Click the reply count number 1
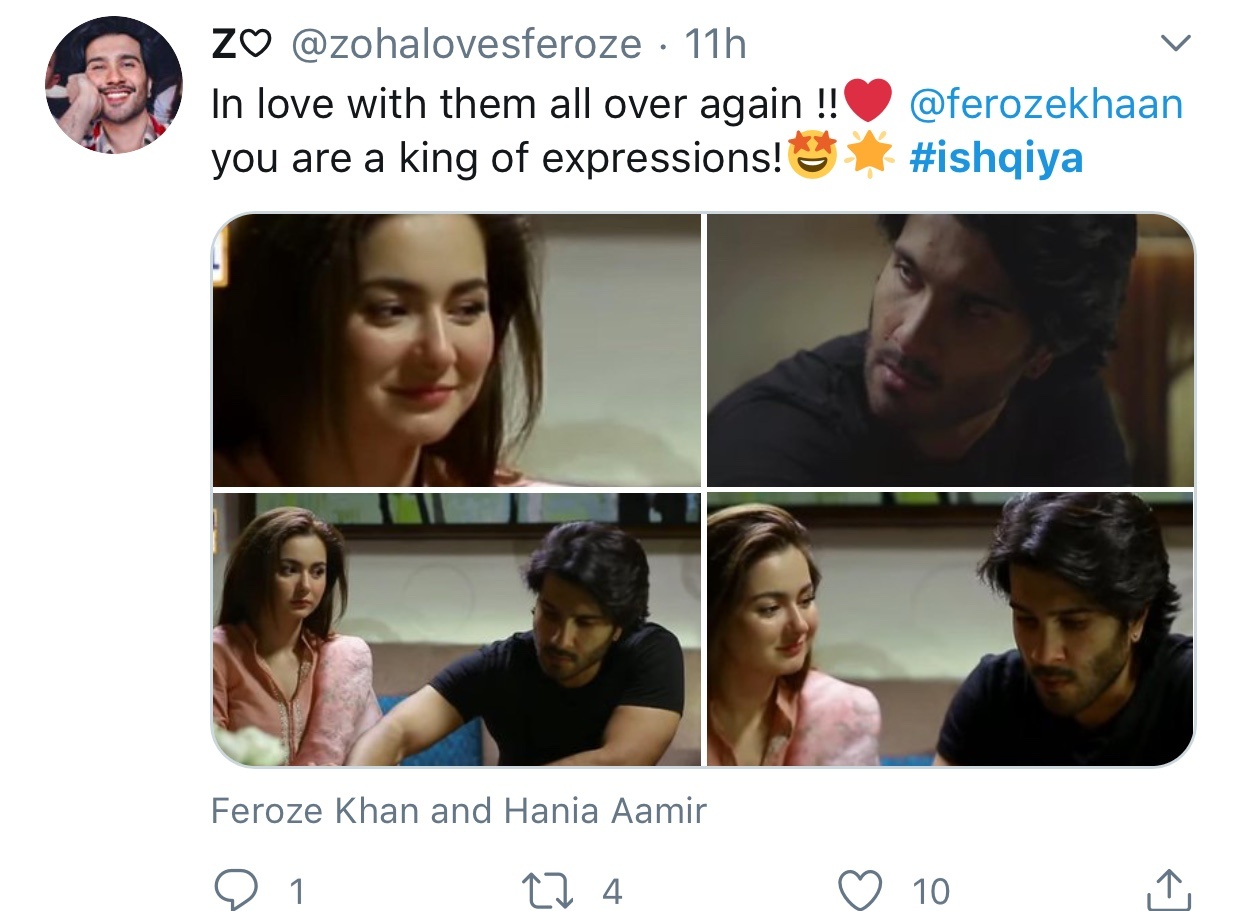 [296, 890]
